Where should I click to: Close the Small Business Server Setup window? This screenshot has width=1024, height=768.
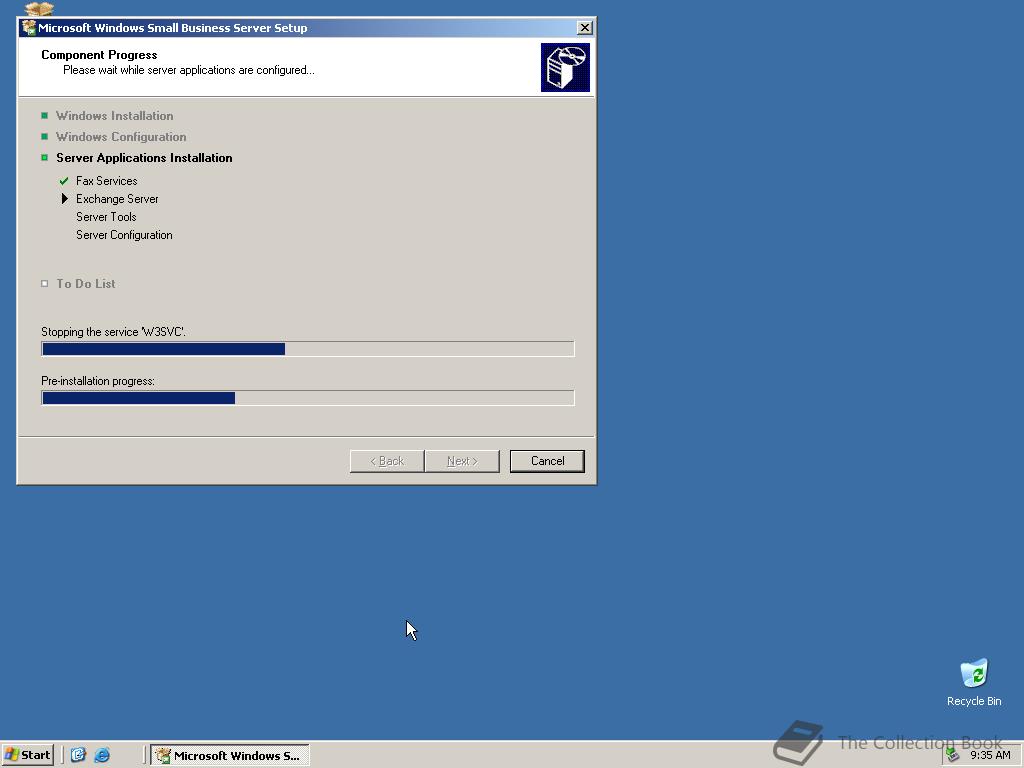pos(584,27)
